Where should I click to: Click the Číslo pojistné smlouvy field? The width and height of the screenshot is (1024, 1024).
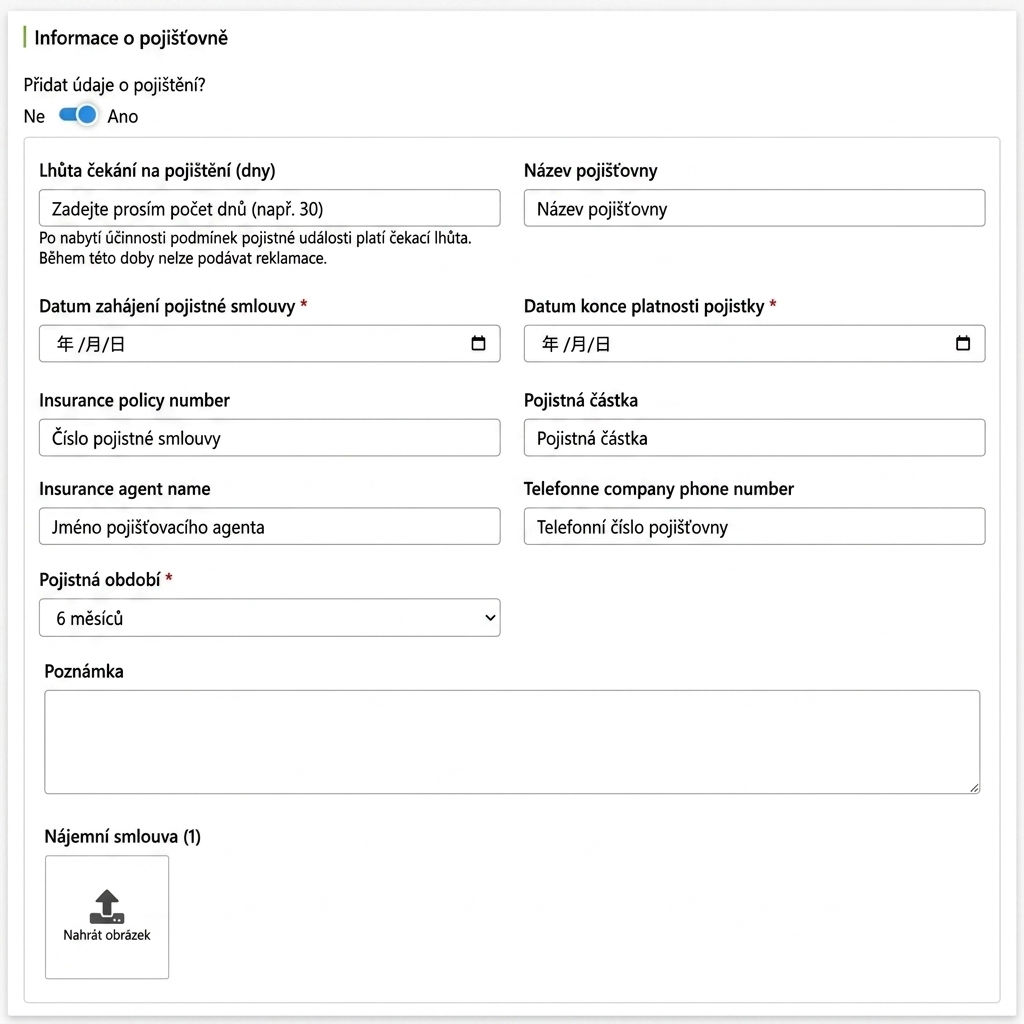270,438
